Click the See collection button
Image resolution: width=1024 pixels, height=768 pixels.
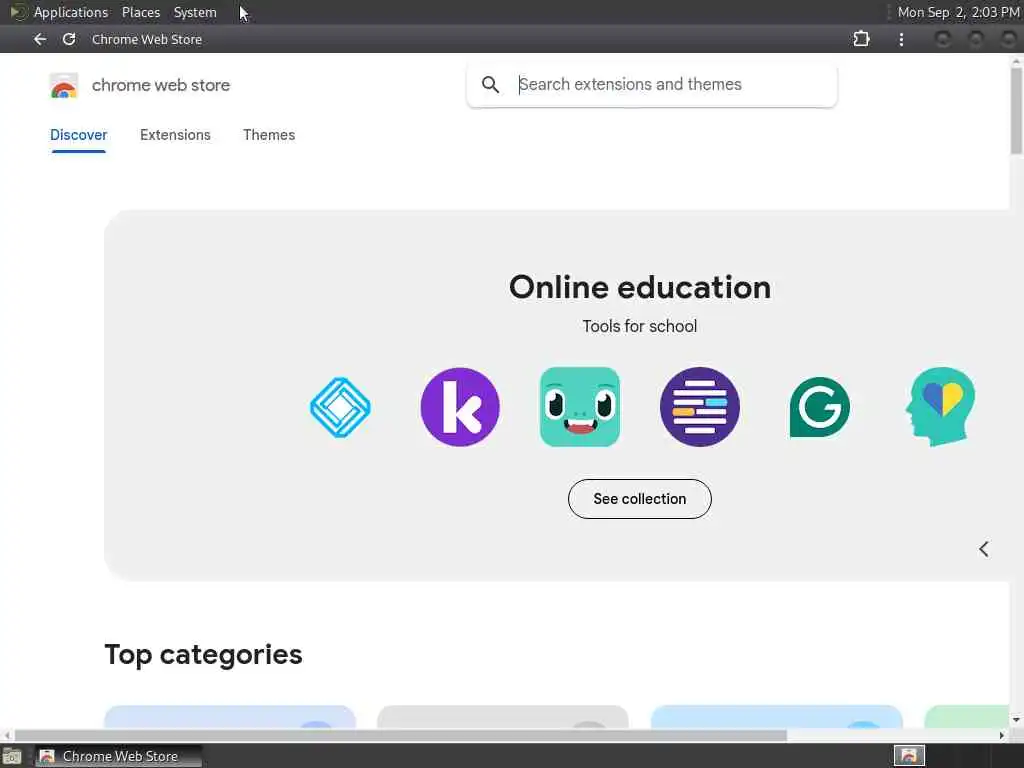click(x=640, y=499)
